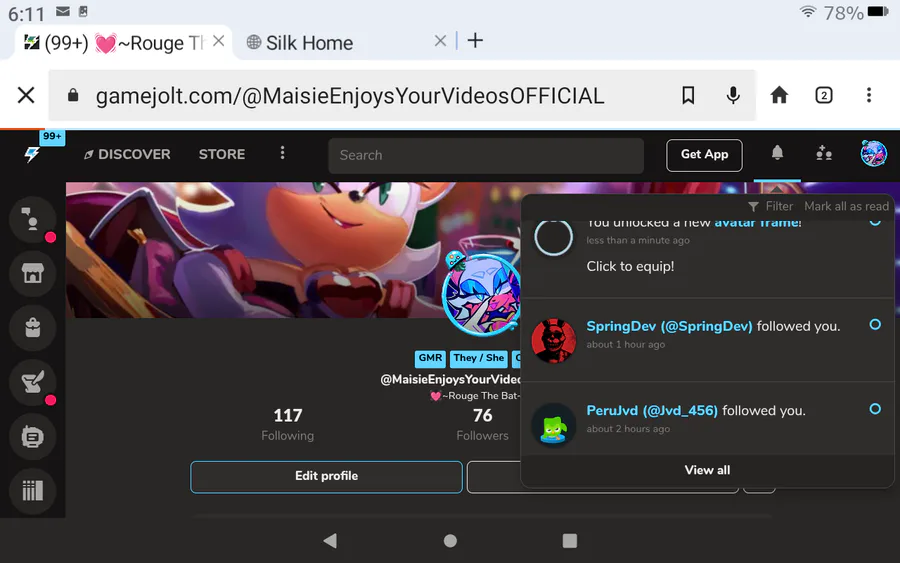
Task: Open the friends icon in navbar
Action: click(824, 153)
